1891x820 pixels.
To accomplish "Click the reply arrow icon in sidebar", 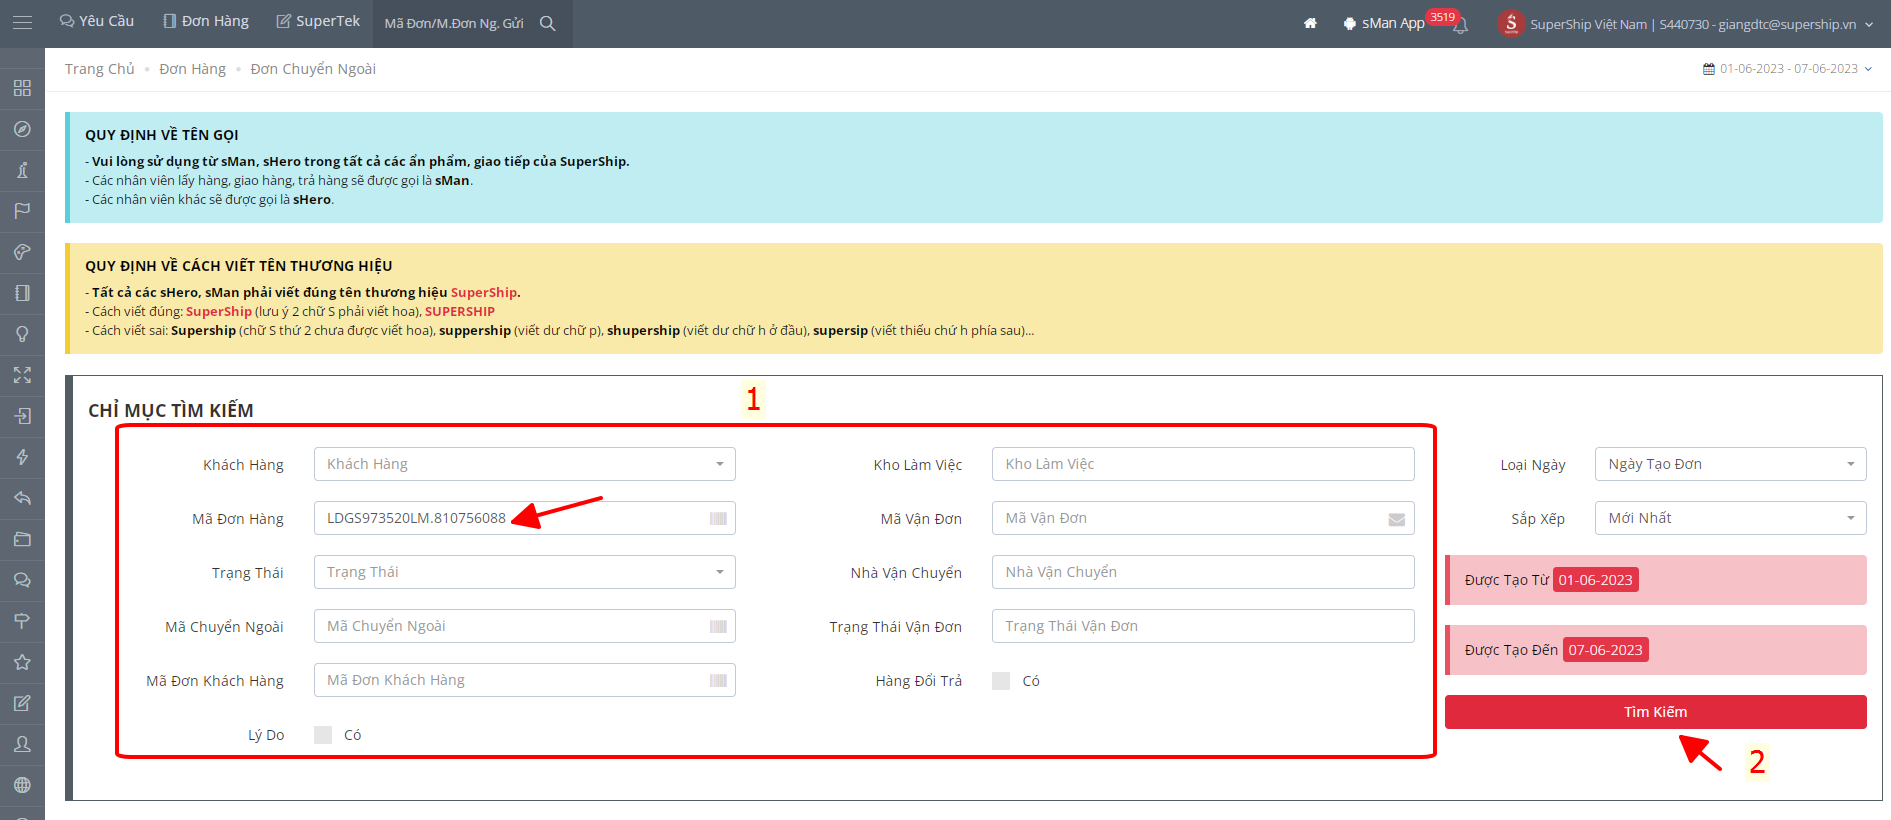I will 22,498.
